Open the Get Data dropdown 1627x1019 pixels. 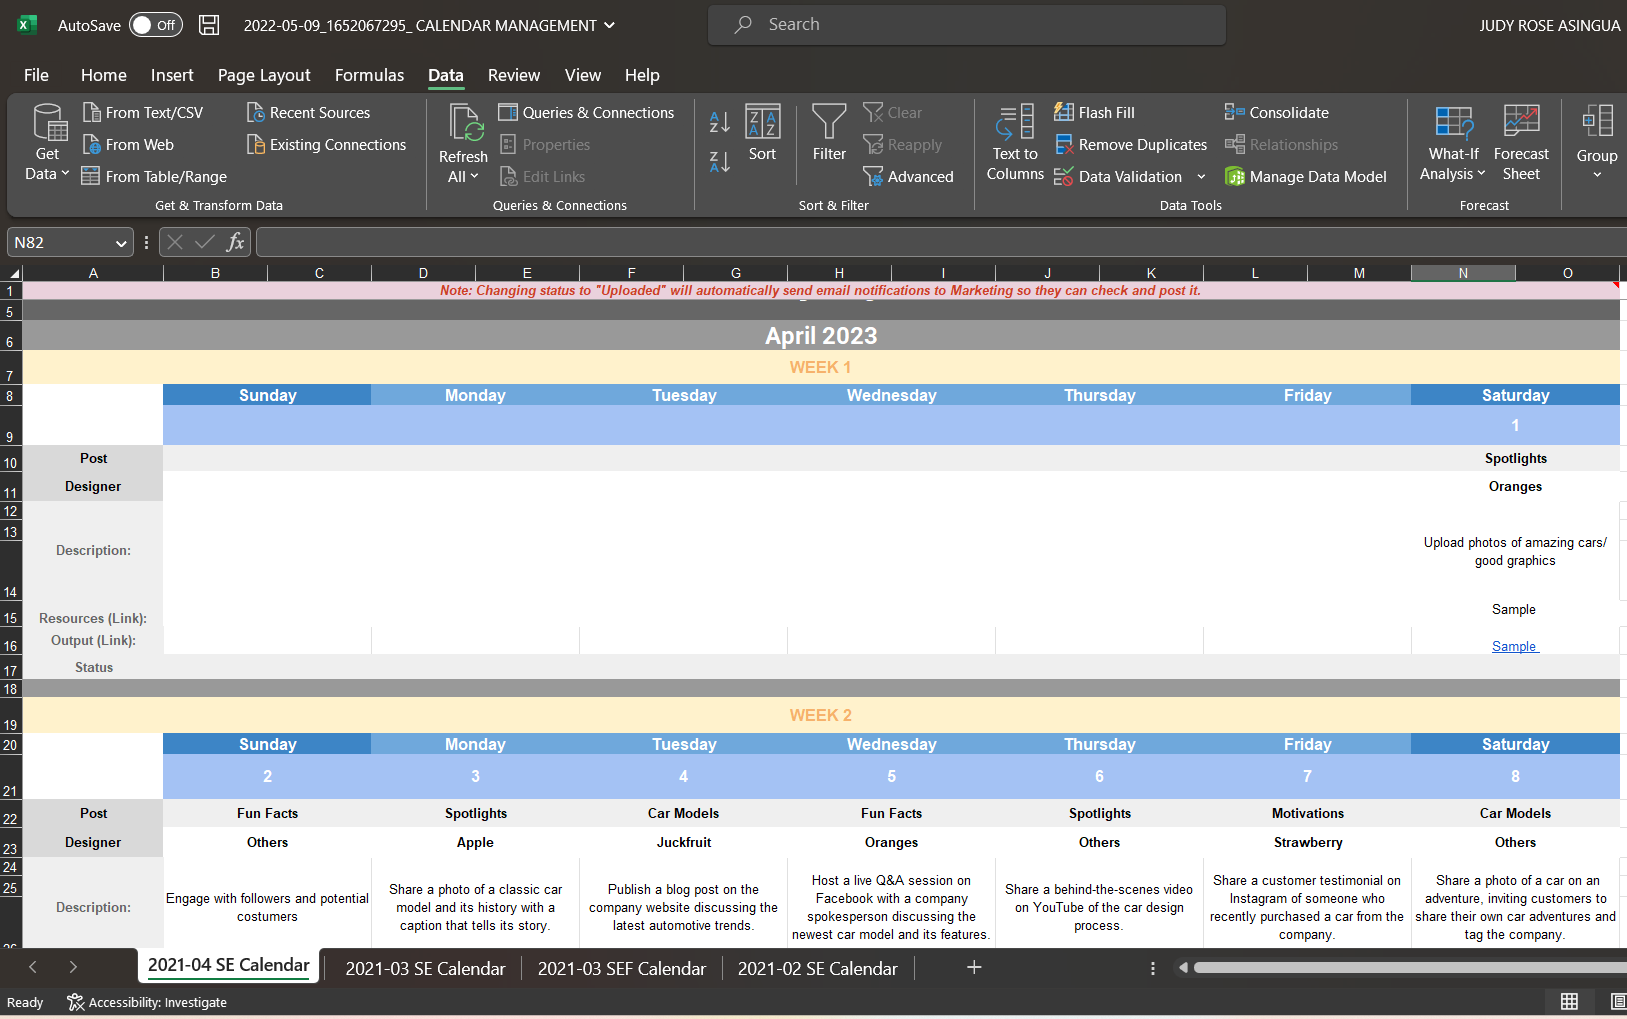(47, 143)
